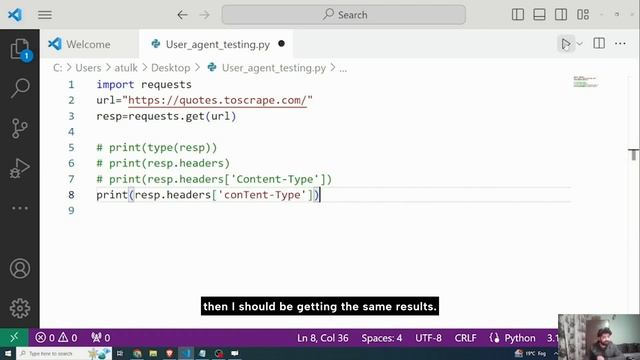The width and height of the screenshot is (640, 360).
Task: Click the VS Code logo icon
Action: 15,15
